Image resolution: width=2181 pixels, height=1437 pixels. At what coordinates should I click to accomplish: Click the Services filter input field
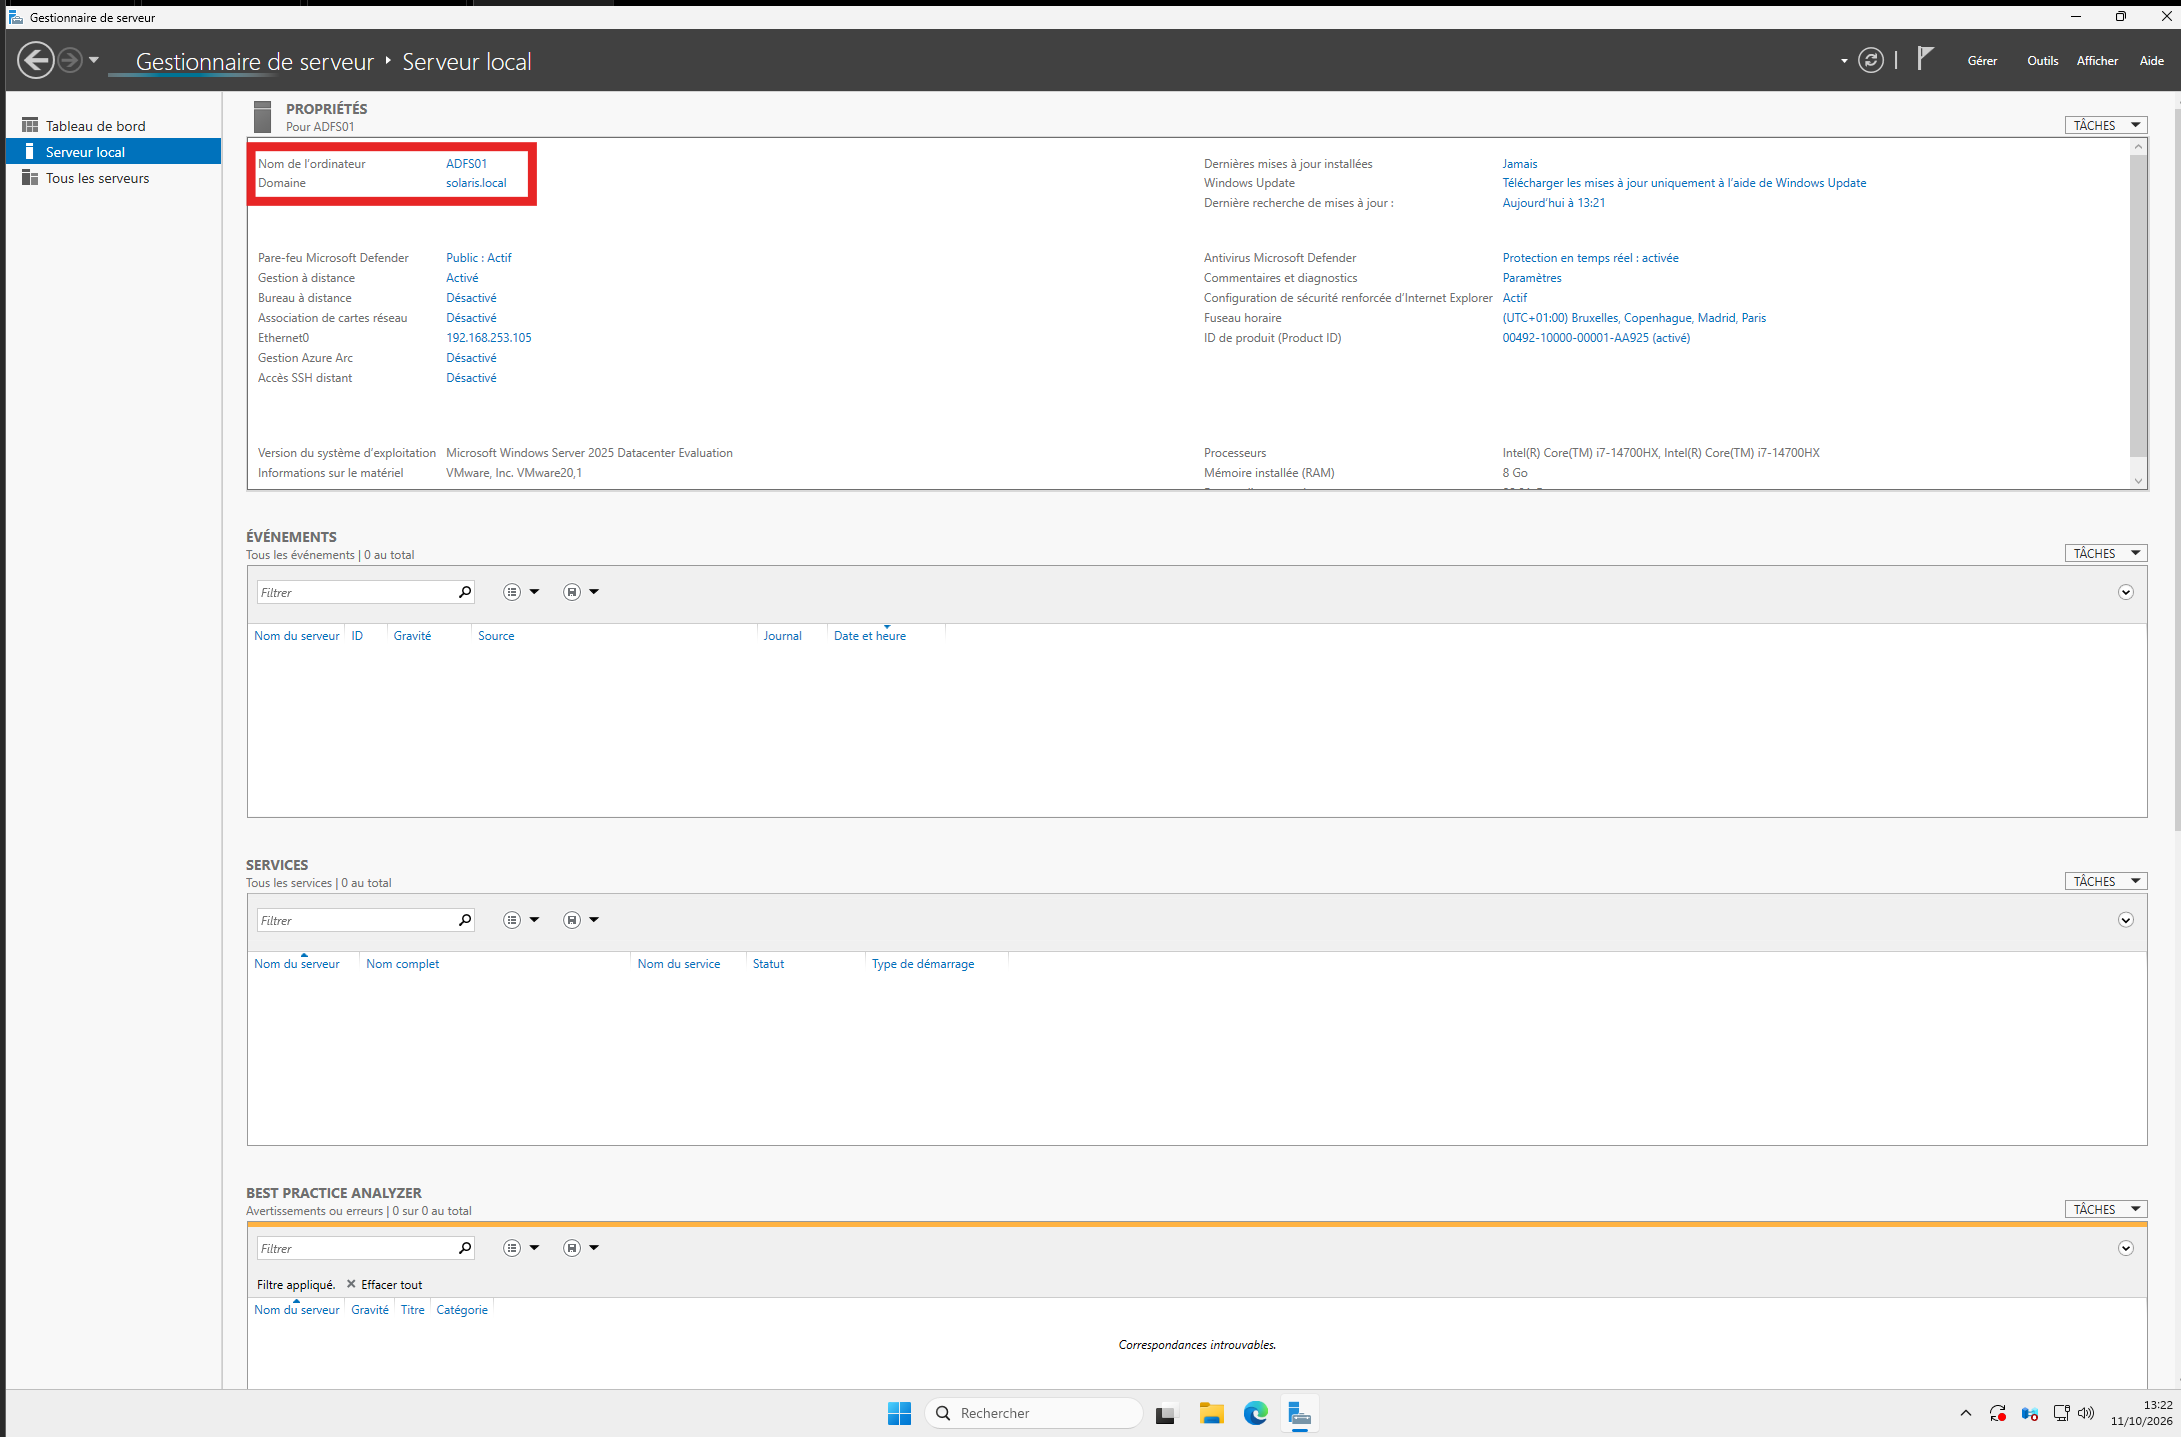[x=356, y=920]
